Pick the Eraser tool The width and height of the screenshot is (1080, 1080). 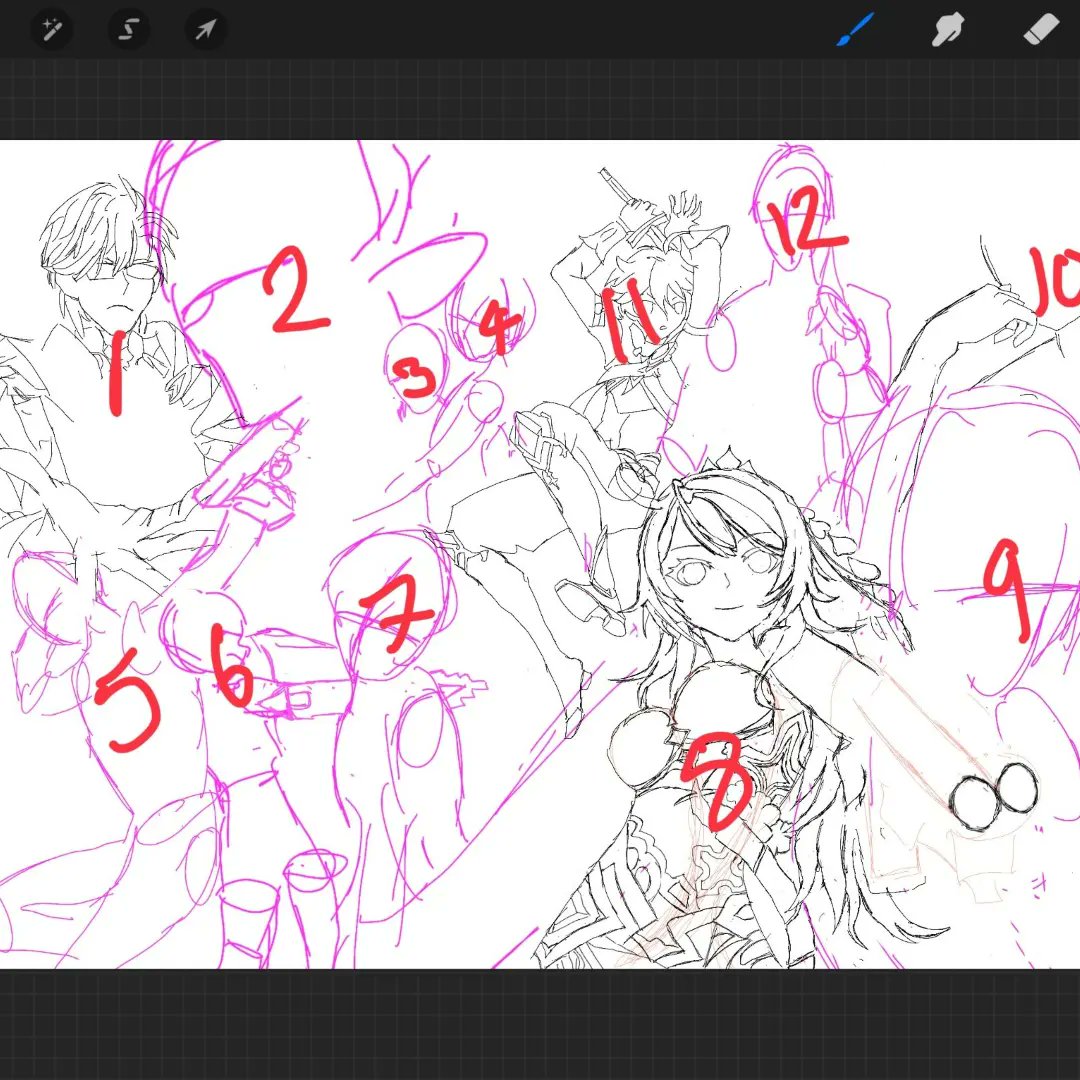[1041, 30]
